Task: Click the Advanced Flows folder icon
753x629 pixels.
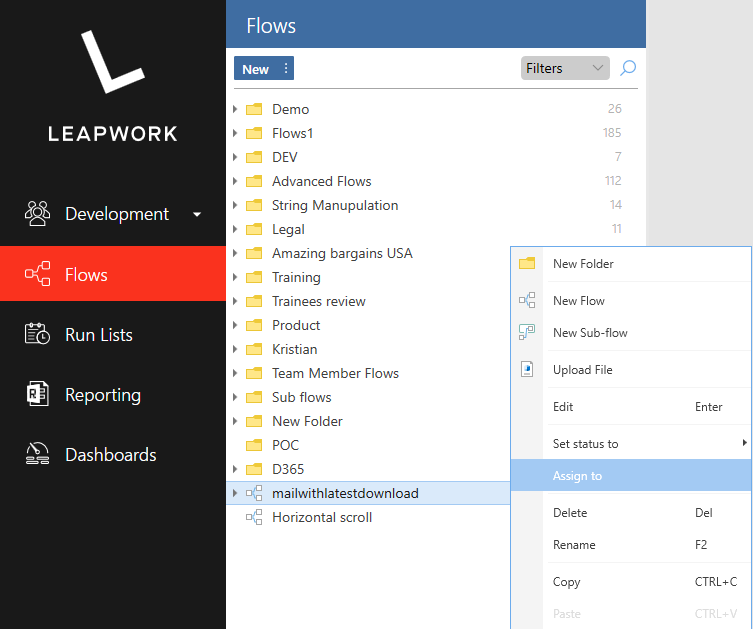Action: tap(254, 181)
